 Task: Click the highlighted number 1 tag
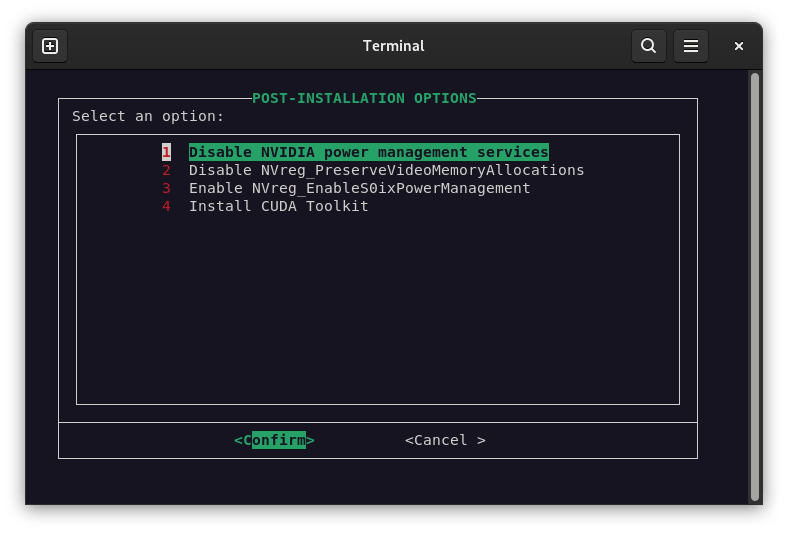click(x=166, y=152)
